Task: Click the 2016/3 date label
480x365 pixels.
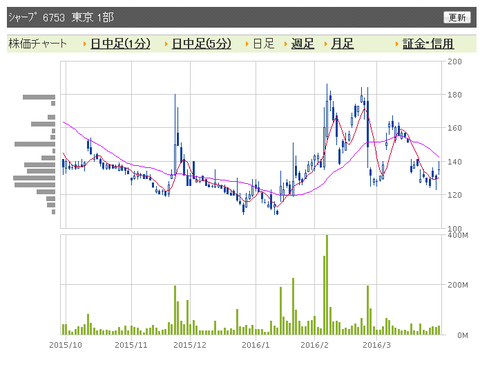Action: [x=377, y=345]
